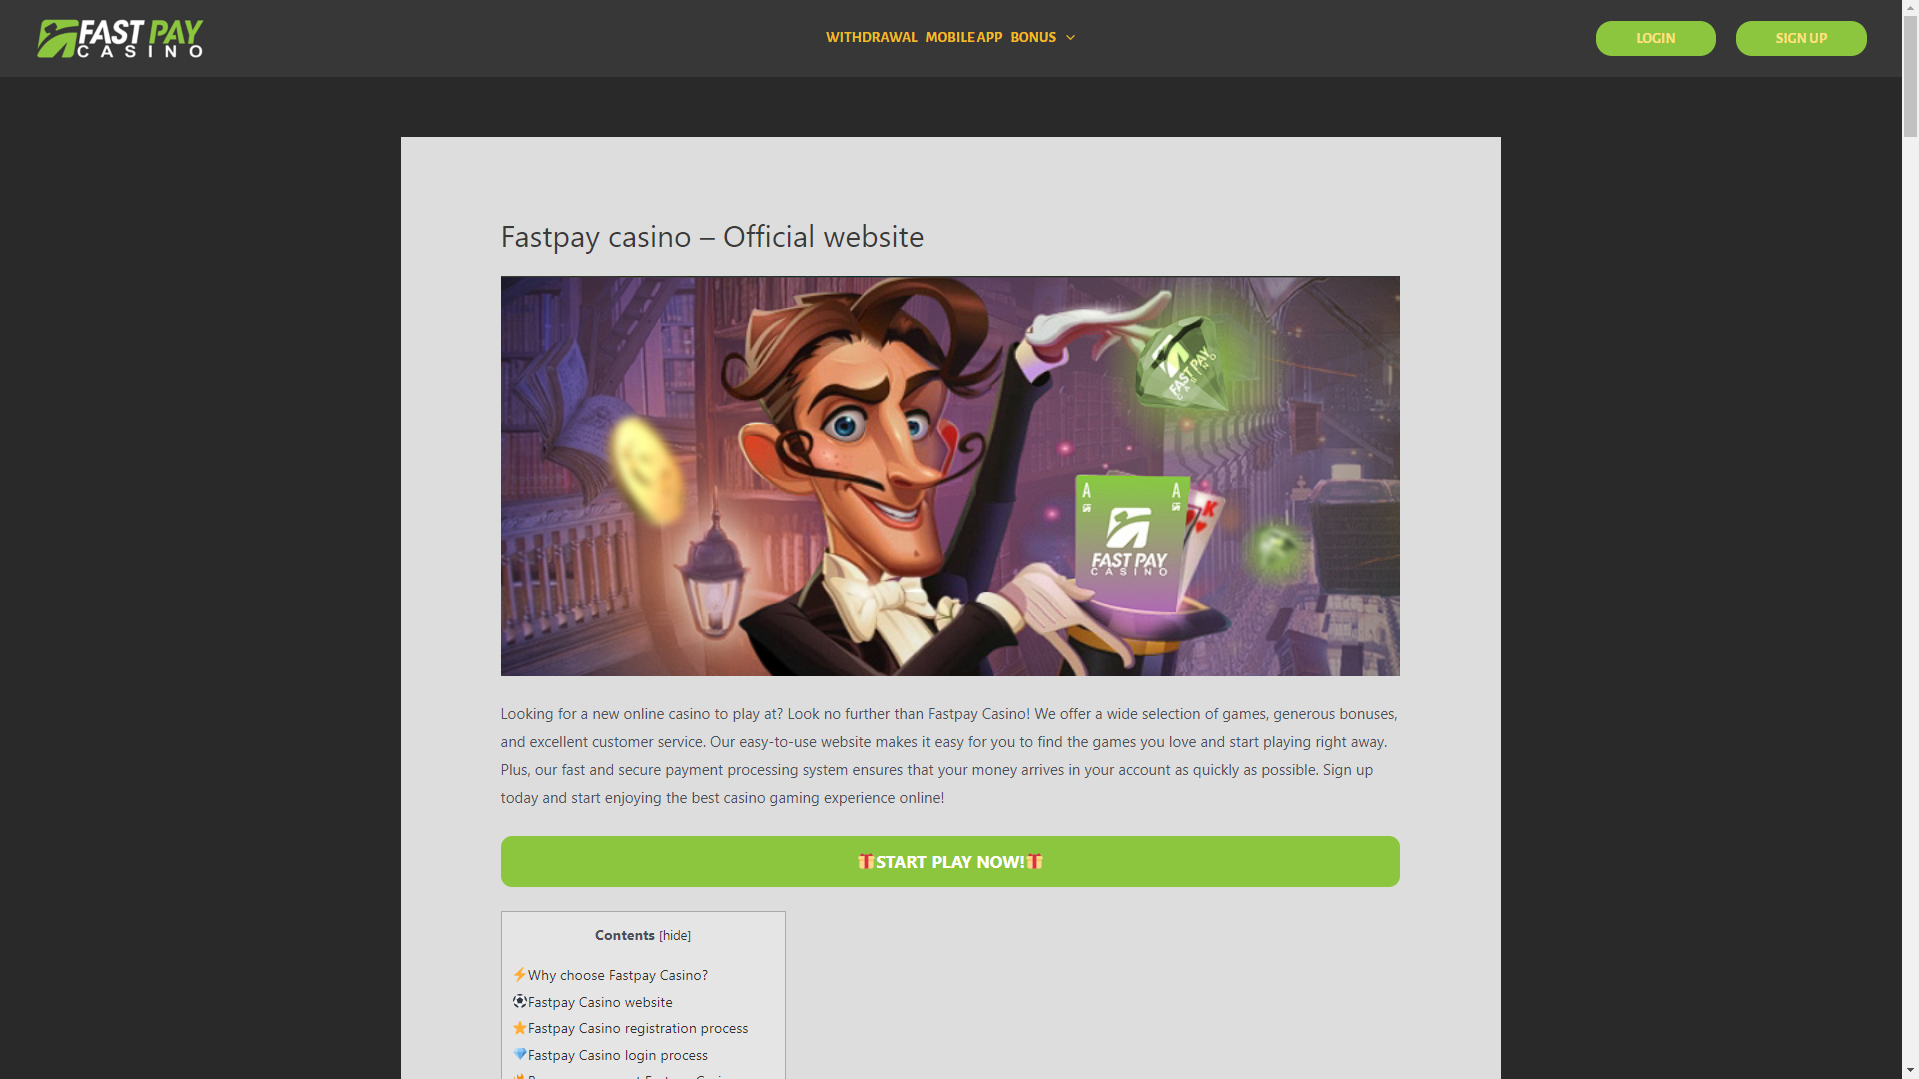The height and width of the screenshot is (1079, 1919).
Task: Open Fastpay Casino website contents link
Action: coord(600,1002)
